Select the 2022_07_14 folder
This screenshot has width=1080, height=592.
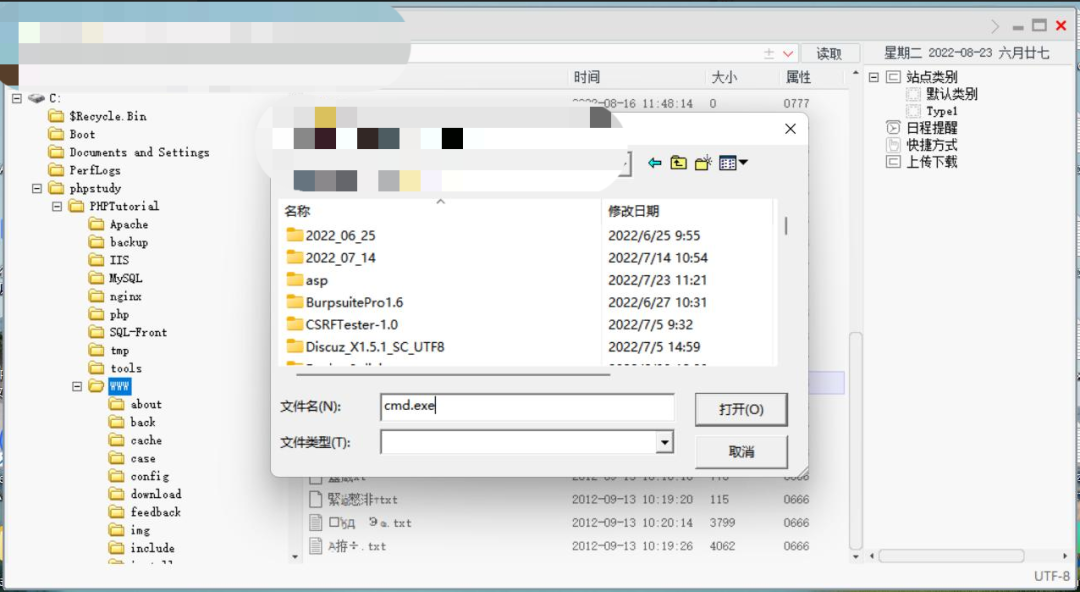[x=331, y=258]
